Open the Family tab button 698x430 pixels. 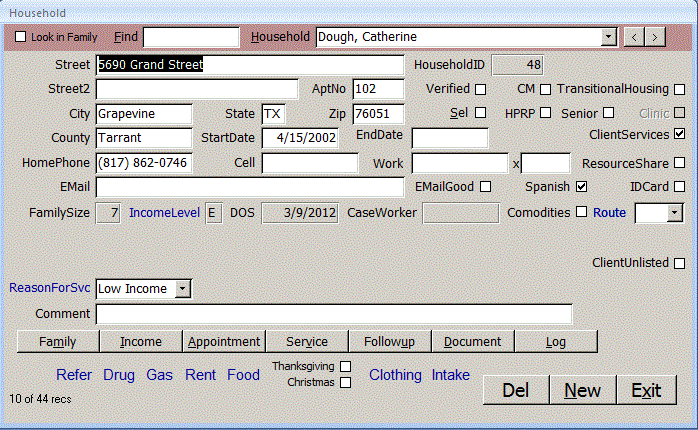[x=58, y=341]
